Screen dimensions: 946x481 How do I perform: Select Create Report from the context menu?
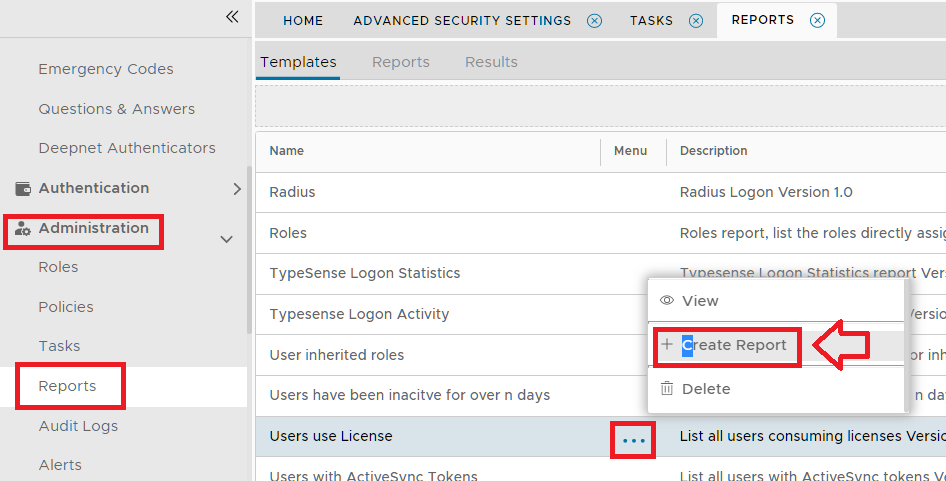click(x=734, y=345)
